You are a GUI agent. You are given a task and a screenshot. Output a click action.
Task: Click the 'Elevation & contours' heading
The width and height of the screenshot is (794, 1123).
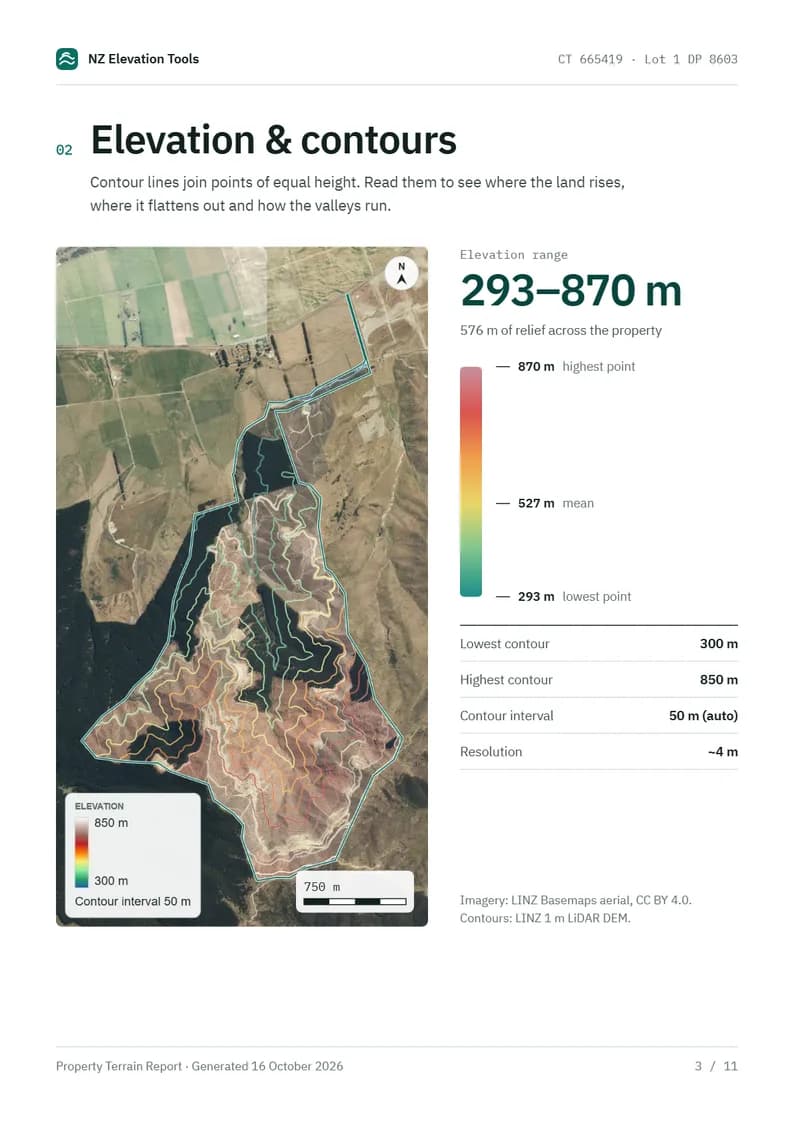coord(273,140)
